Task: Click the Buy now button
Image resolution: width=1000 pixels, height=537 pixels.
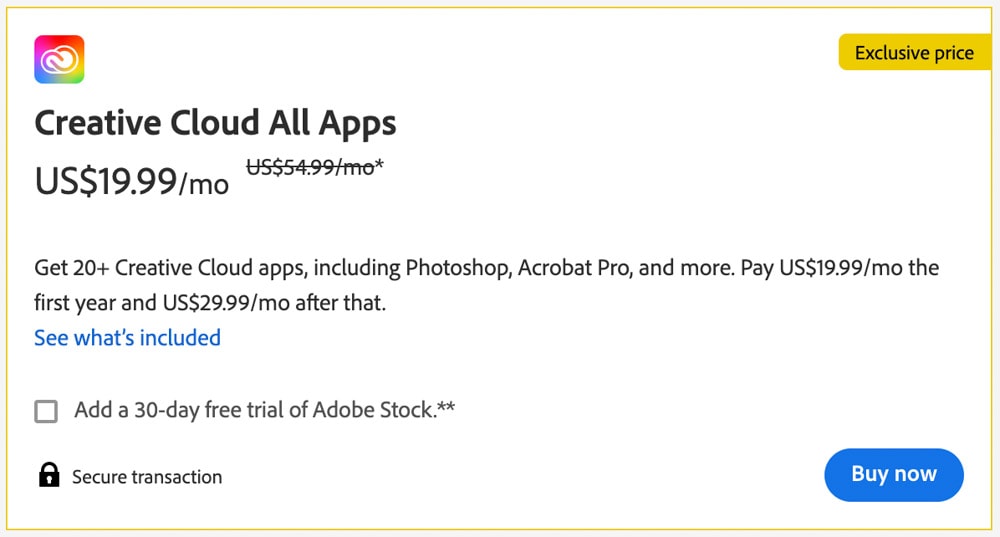Action: pyautogui.click(x=893, y=474)
